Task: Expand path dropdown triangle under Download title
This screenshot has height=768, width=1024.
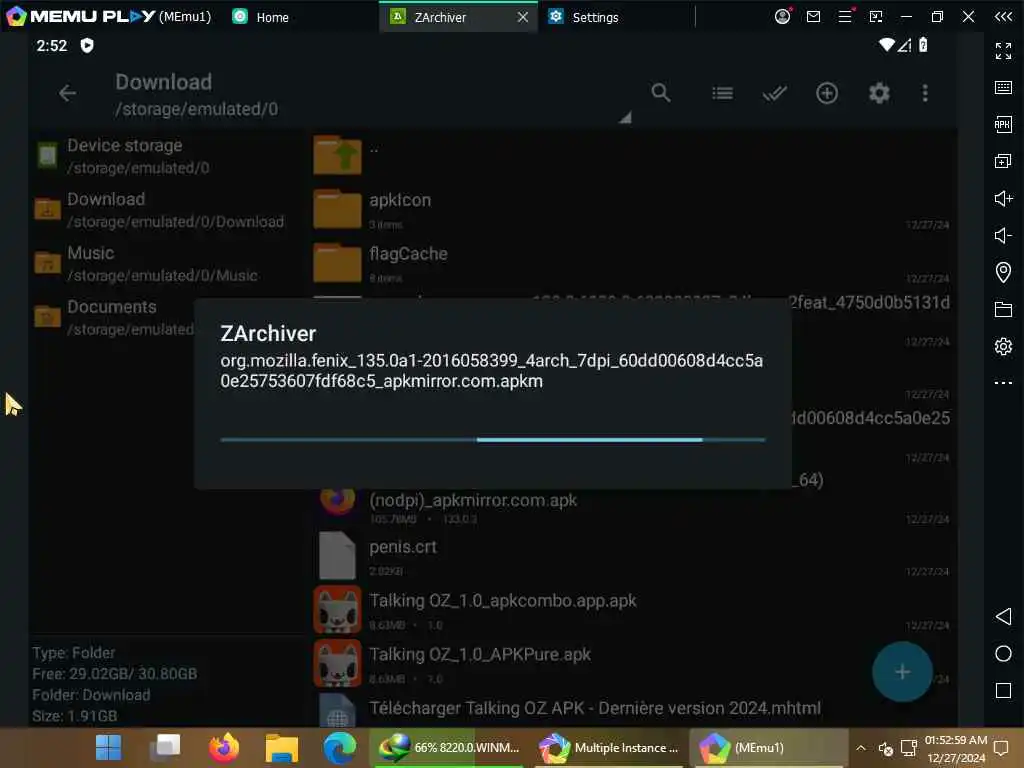Action: 626,118
